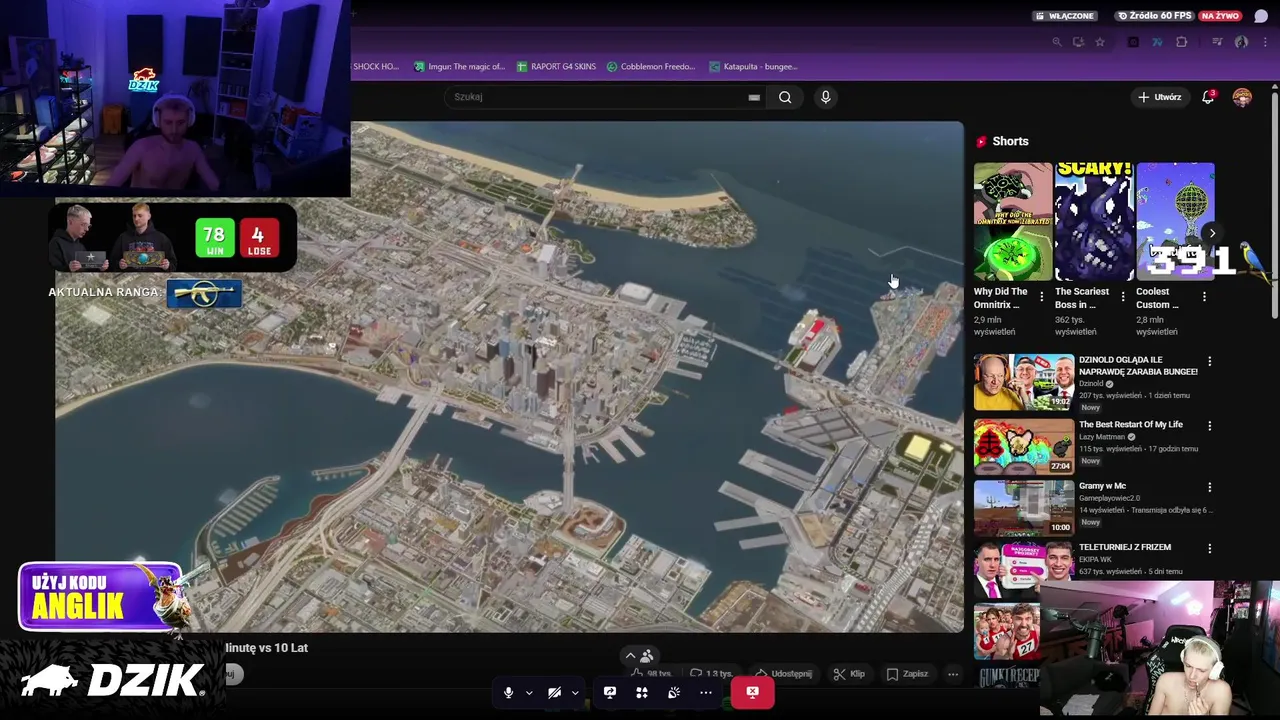Open the YouTube account avatar menu
The height and width of the screenshot is (720, 1280).
(1242, 97)
